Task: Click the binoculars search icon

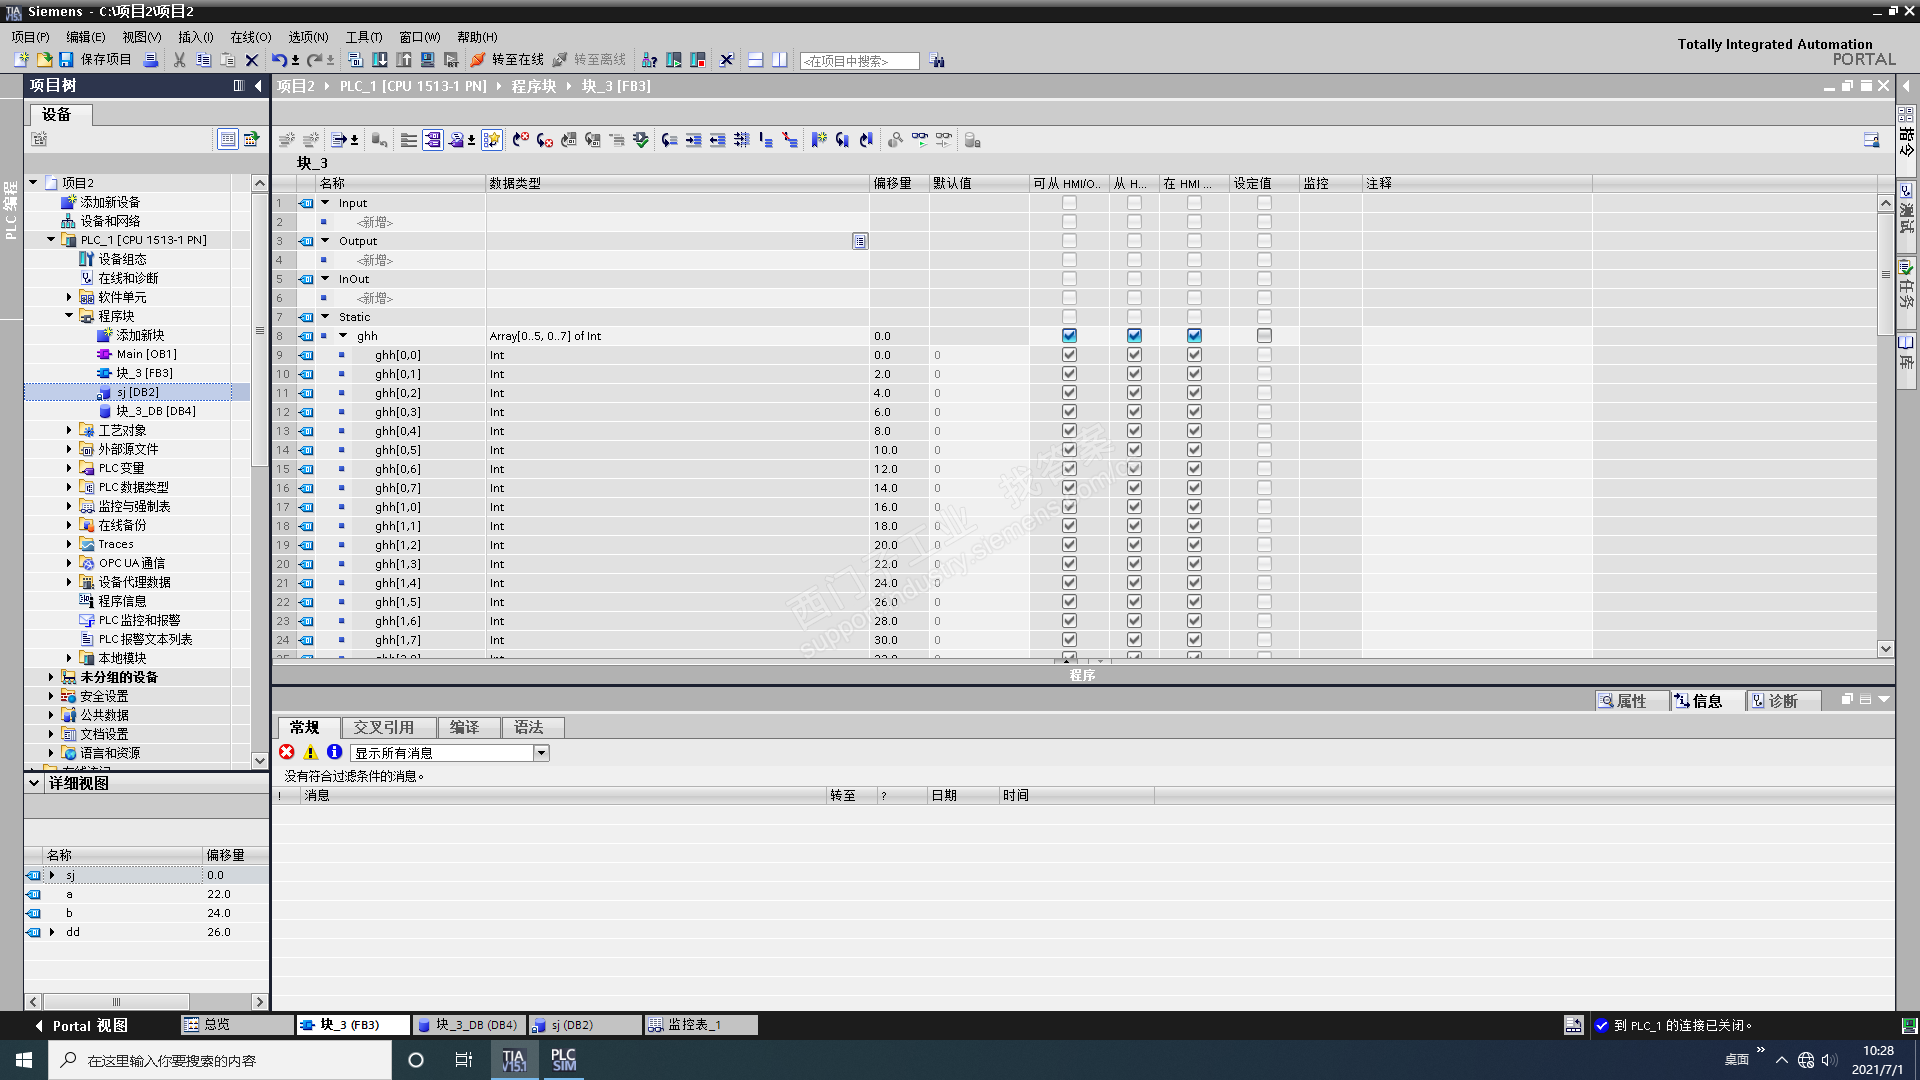Action: coord(936,60)
